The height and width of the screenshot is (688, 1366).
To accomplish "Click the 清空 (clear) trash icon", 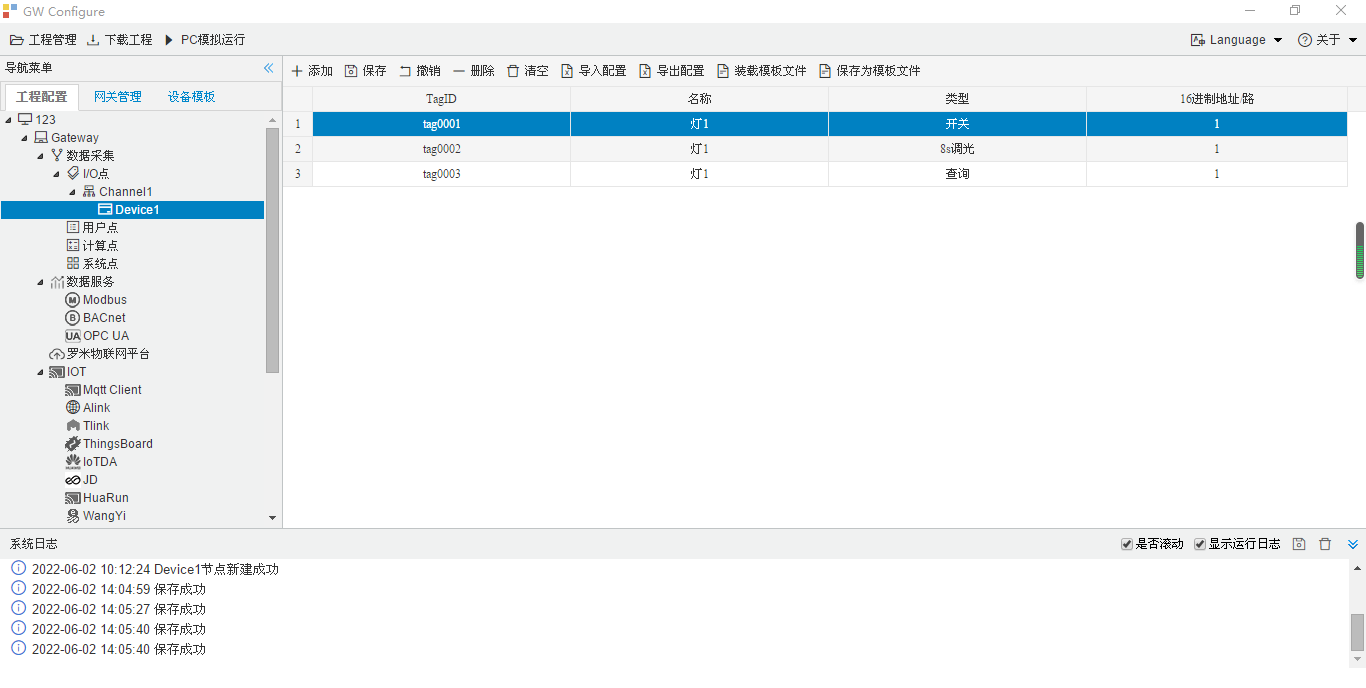I will tap(513, 71).
